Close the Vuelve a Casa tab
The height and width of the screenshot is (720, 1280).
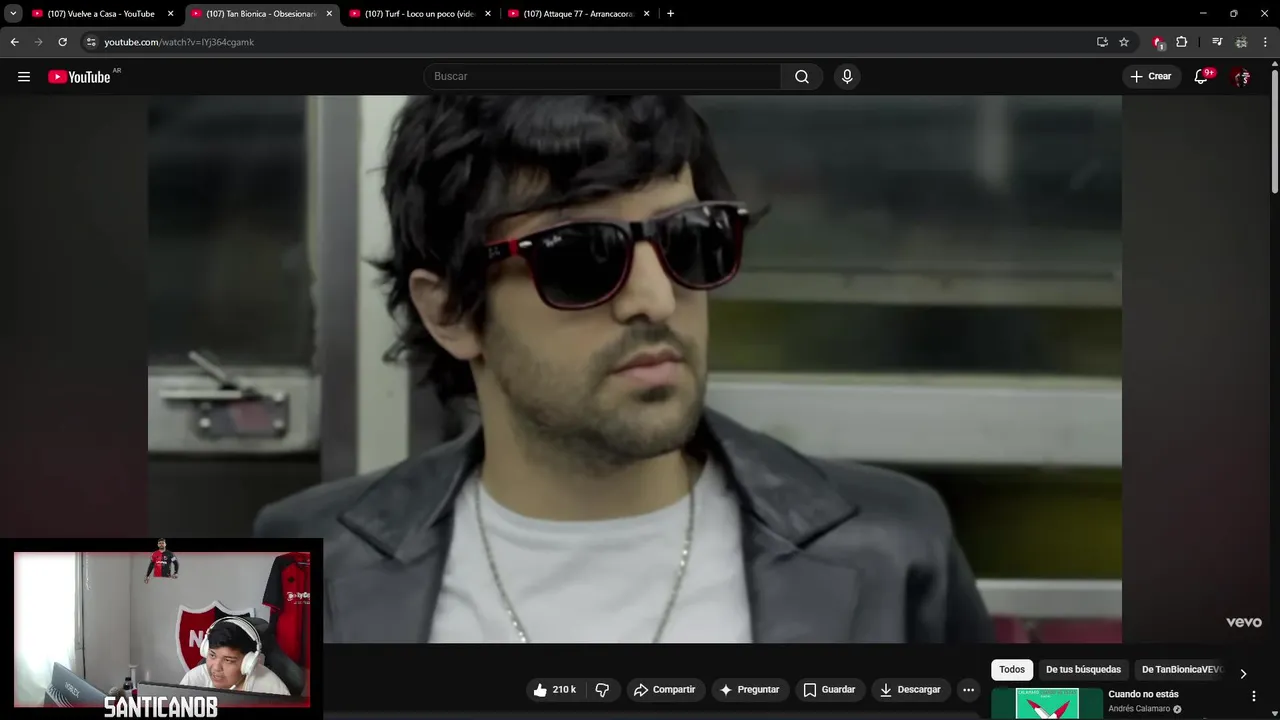pyautogui.click(x=170, y=14)
